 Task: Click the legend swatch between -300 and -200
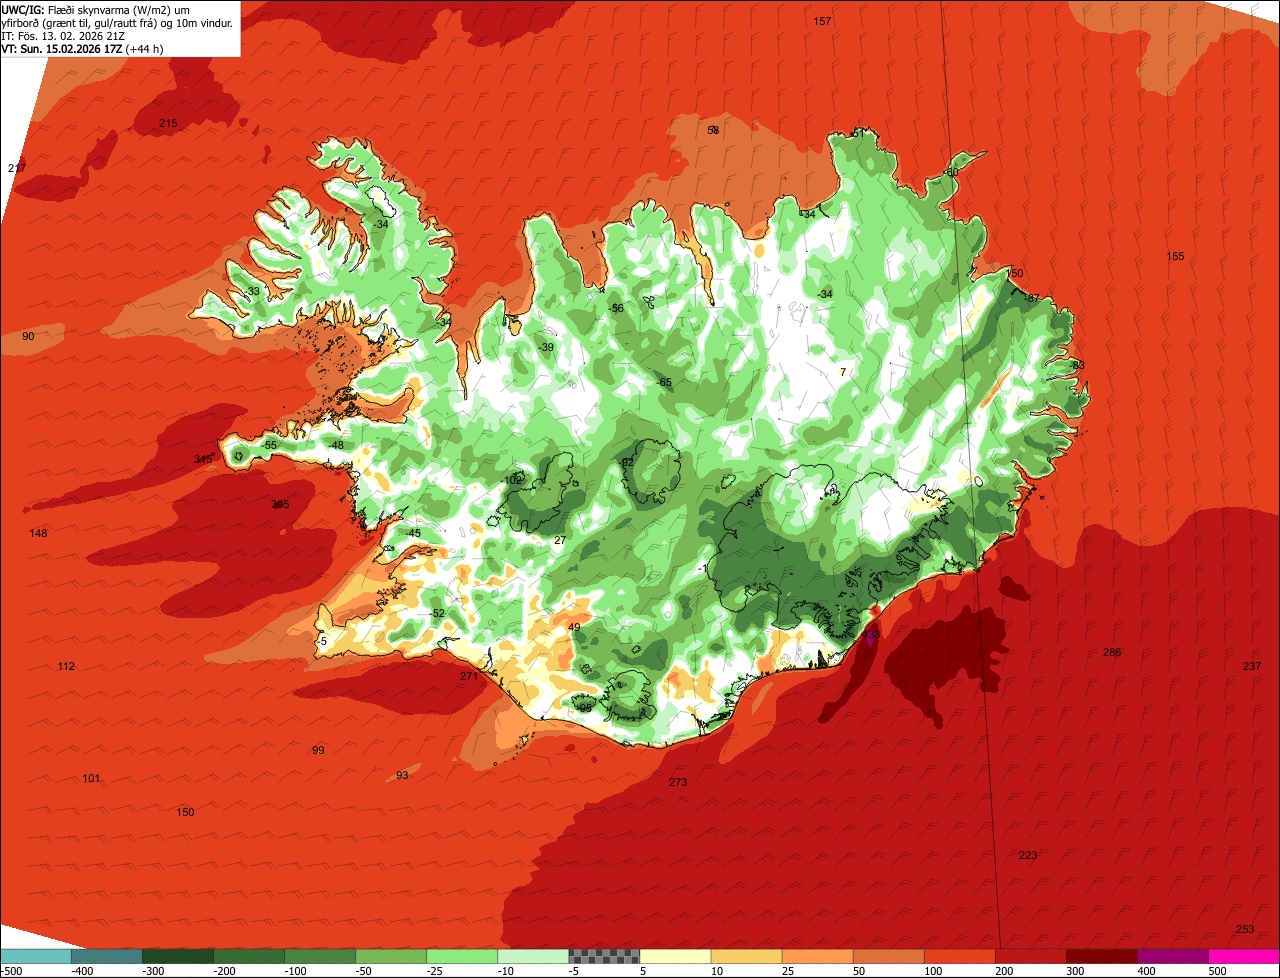coord(178,956)
